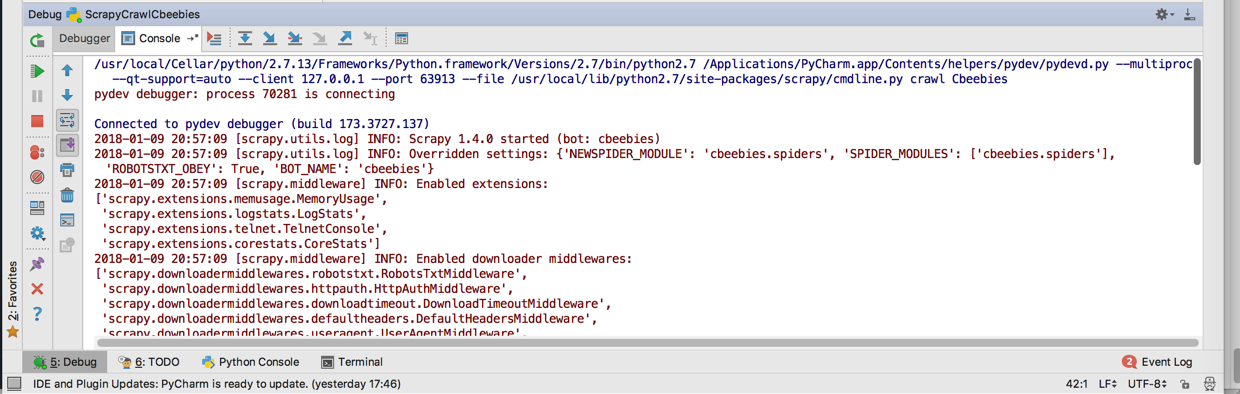1240x394 pixels.
Task: Pin the current debug tab
Action: point(37,265)
